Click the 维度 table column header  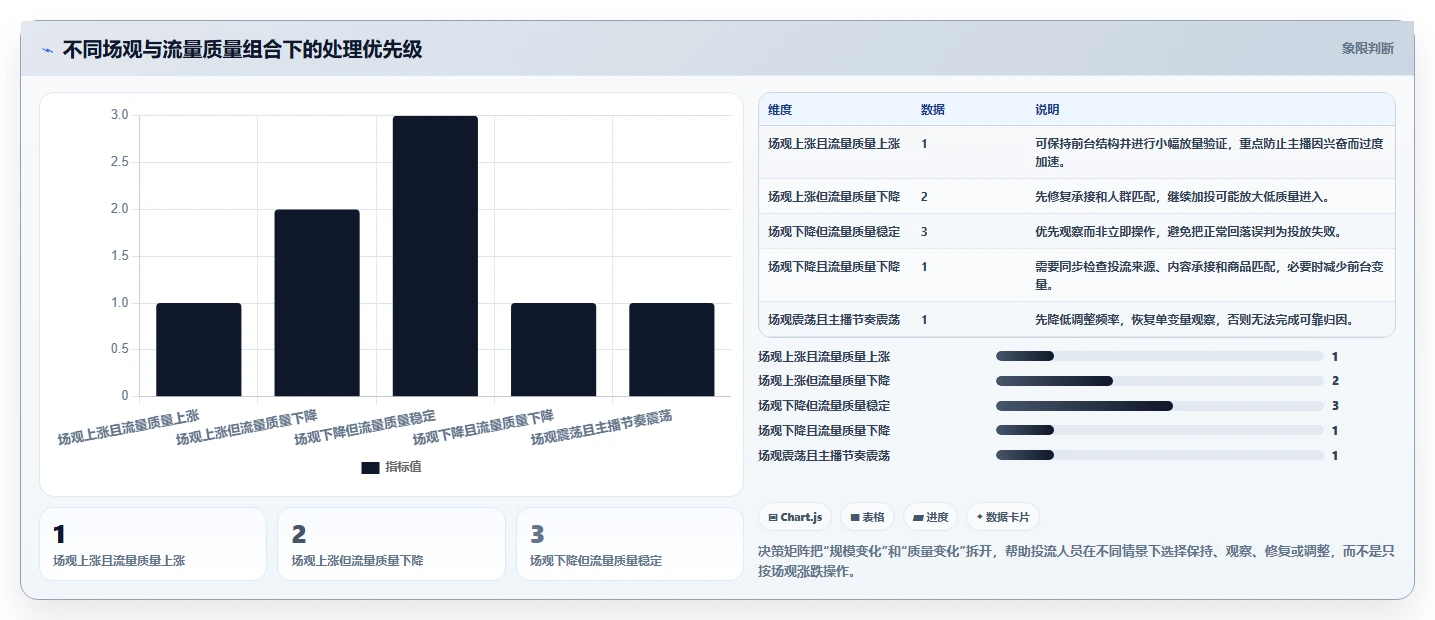[780, 109]
